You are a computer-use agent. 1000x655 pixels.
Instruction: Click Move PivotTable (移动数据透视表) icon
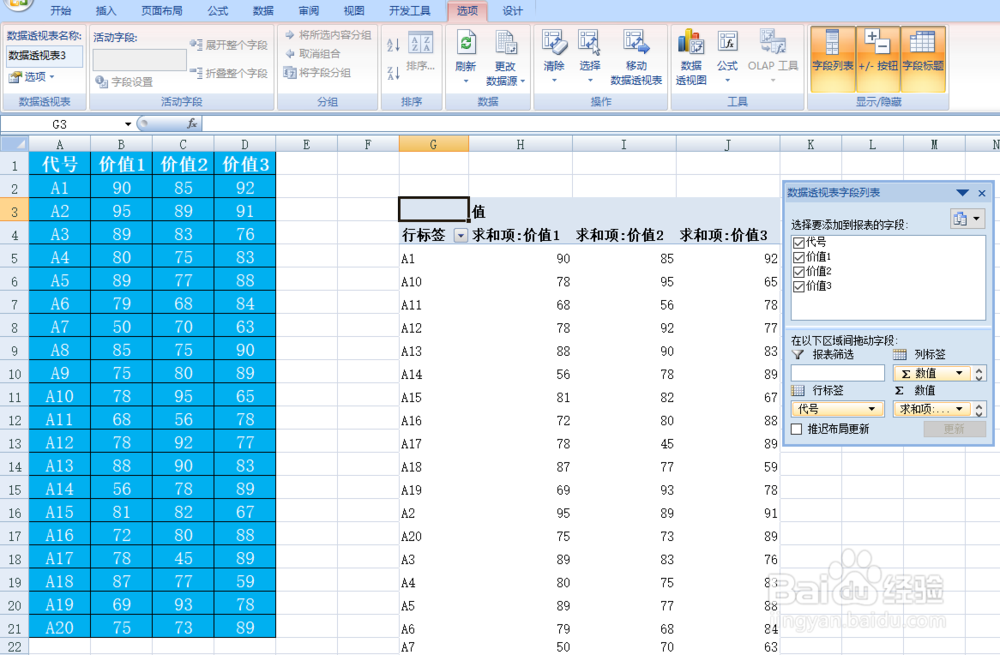click(x=636, y=42)
